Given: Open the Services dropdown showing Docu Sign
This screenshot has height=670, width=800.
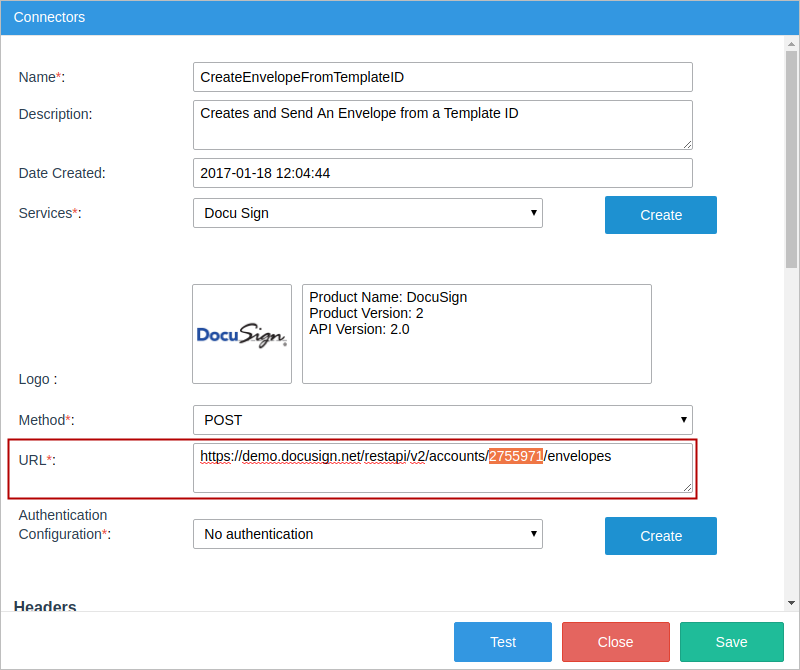Looking at the screenshot, I should click(x=367, y=213).
